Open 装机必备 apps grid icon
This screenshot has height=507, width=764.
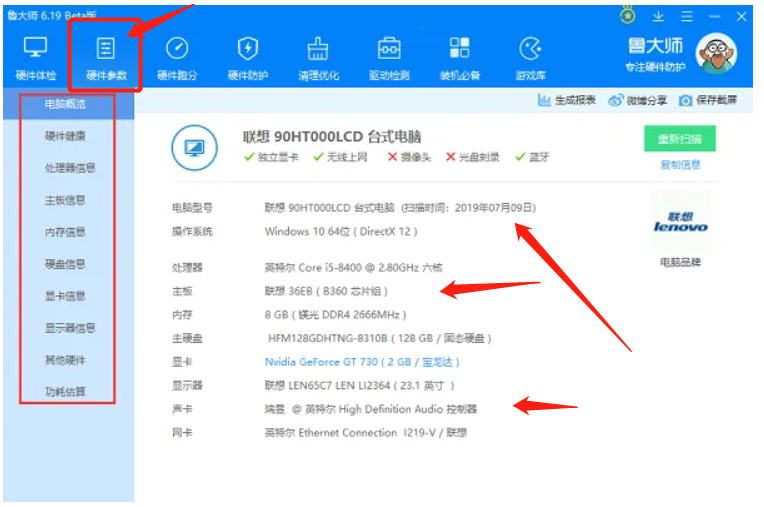[x=459, y=48]
